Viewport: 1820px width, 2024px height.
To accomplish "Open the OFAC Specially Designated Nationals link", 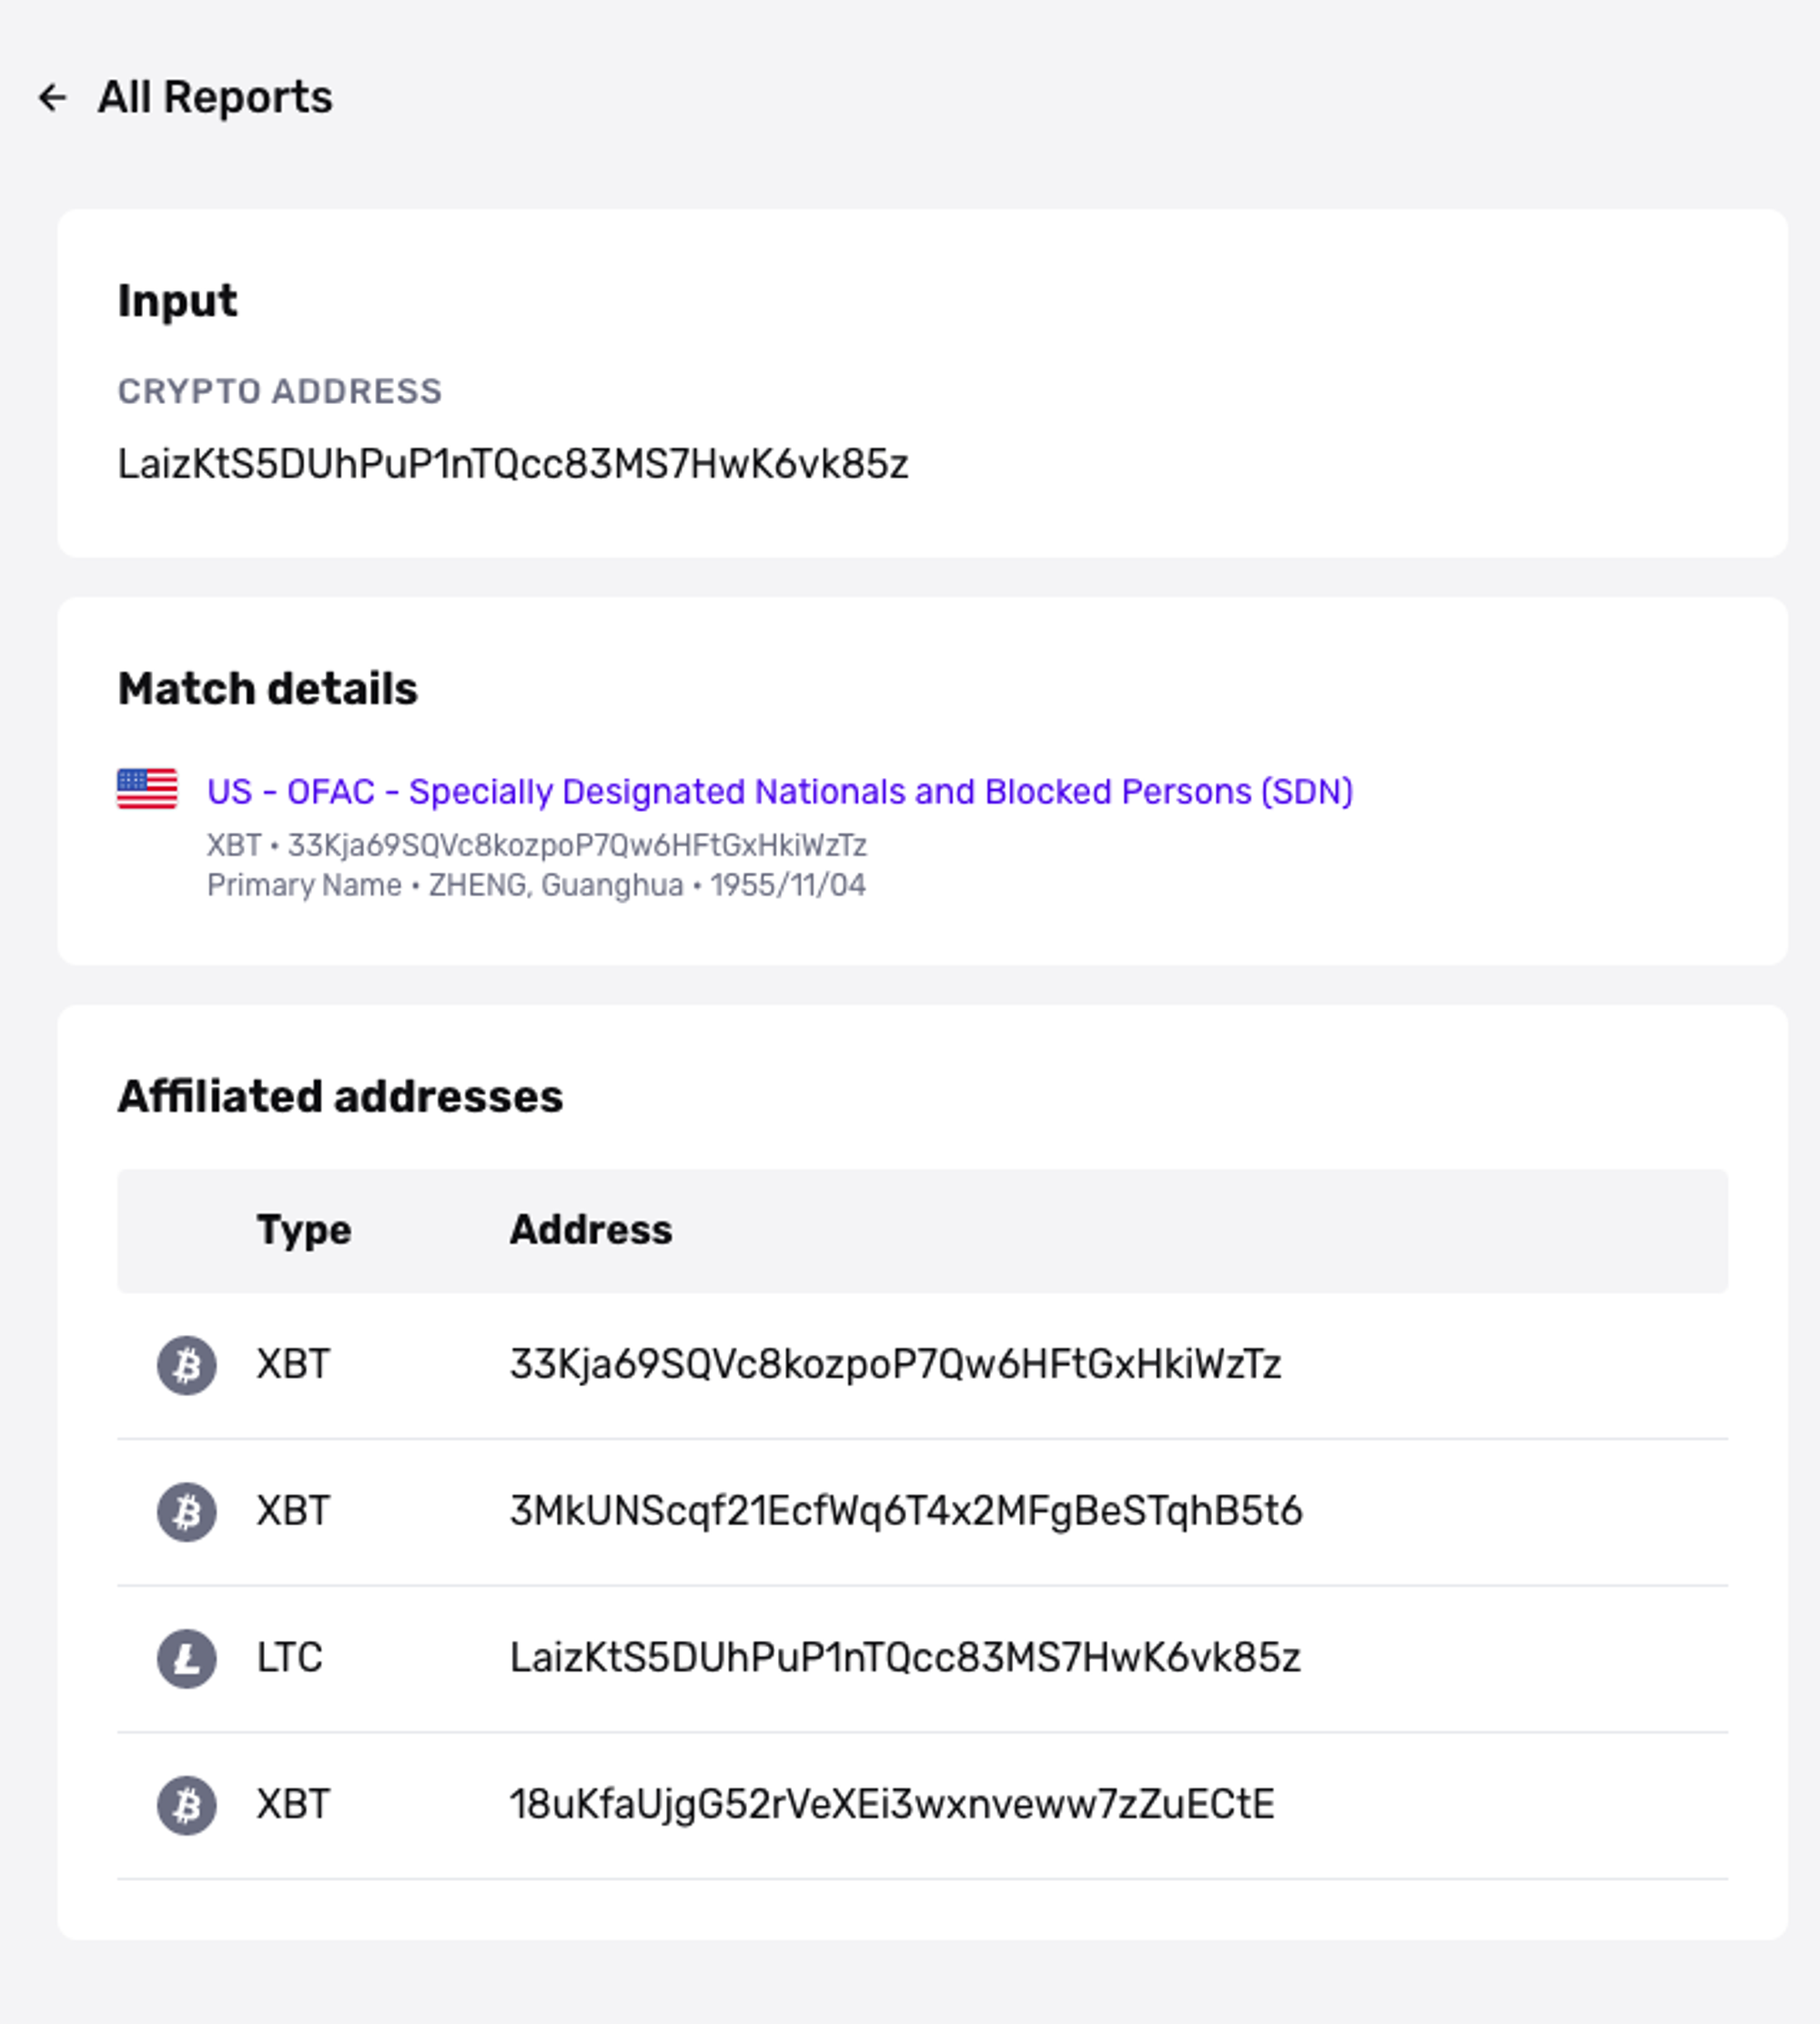I will [x=779, y=791].
